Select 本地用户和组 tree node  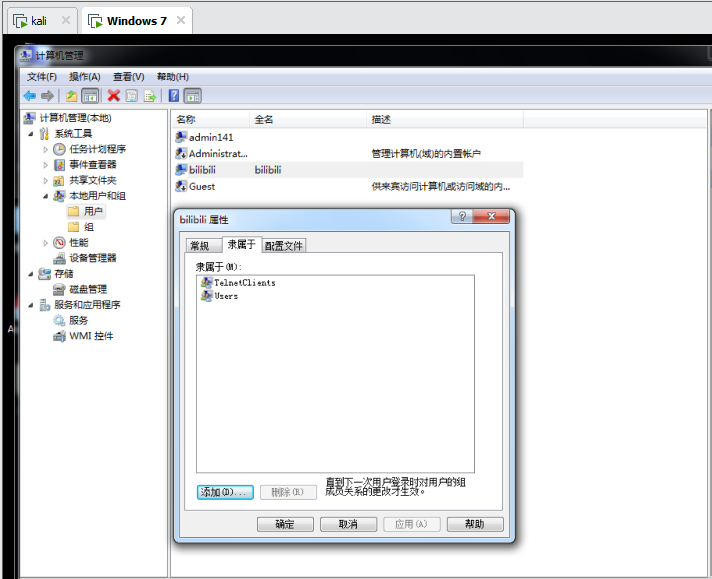[97, 196]
